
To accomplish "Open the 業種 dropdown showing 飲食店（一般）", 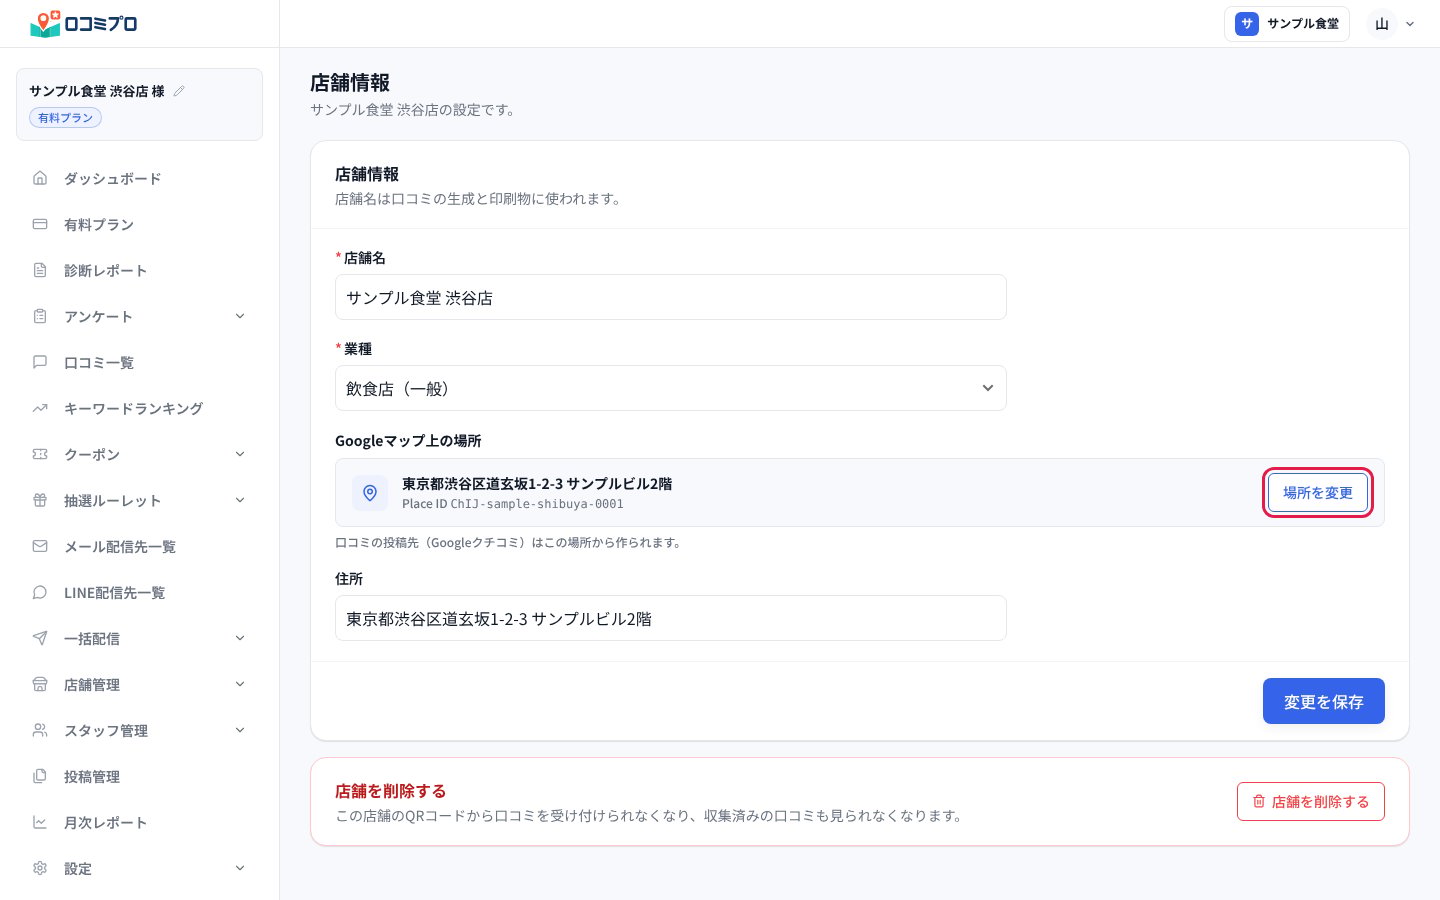I will [x=671, y=388].
